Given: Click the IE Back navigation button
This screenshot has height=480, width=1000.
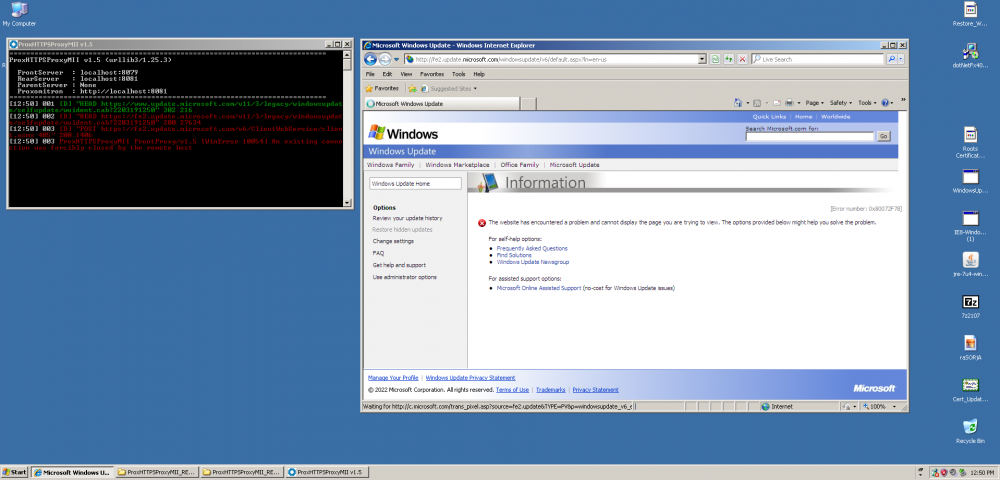Looking at the screenshot, I should point(371,59).
